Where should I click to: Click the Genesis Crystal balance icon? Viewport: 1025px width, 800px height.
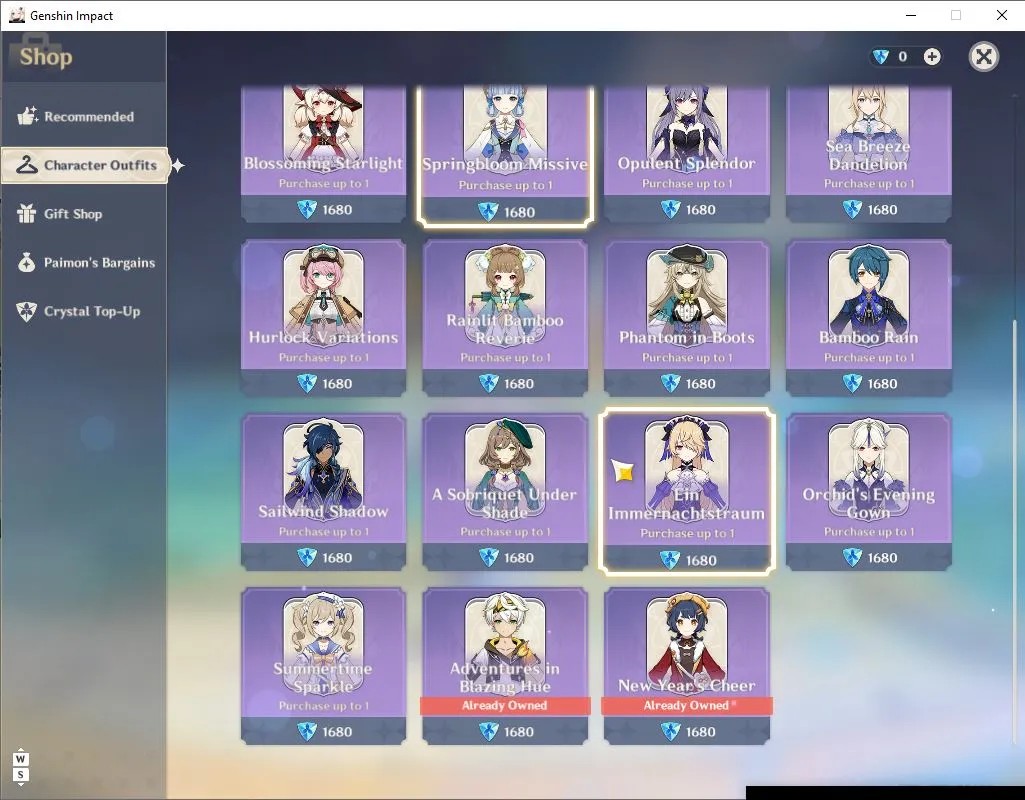881,57
